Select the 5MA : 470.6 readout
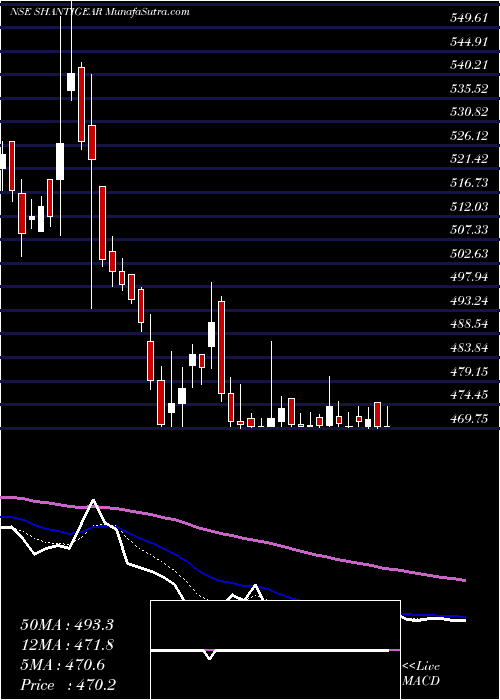Viewport: 500px width, 700px height. (62, 665)
